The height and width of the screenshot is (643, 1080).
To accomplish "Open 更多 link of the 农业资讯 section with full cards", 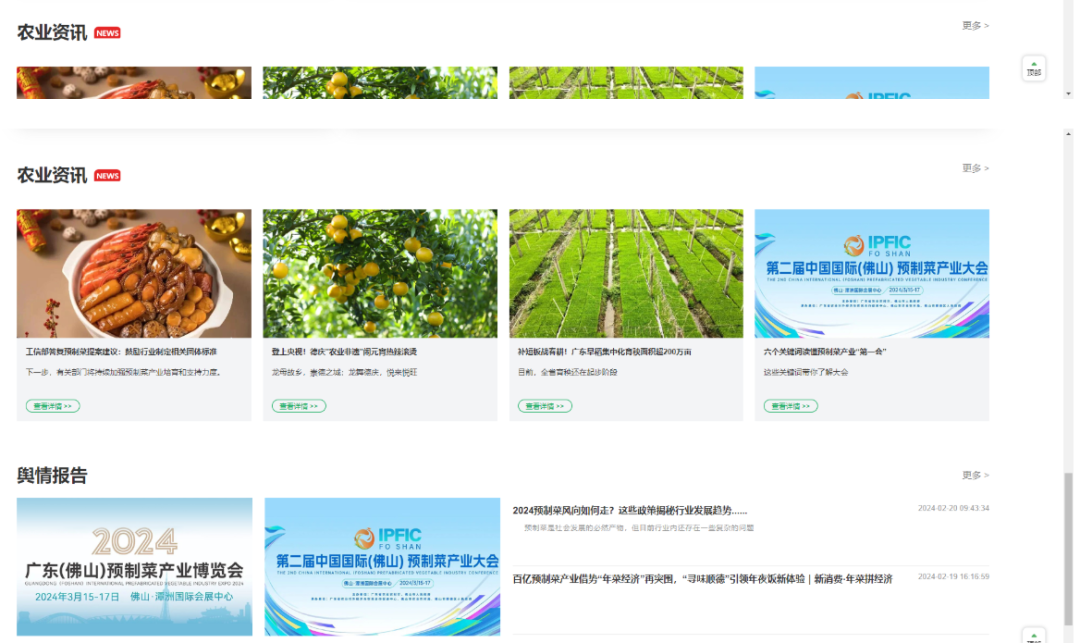I will coord(975,168).
